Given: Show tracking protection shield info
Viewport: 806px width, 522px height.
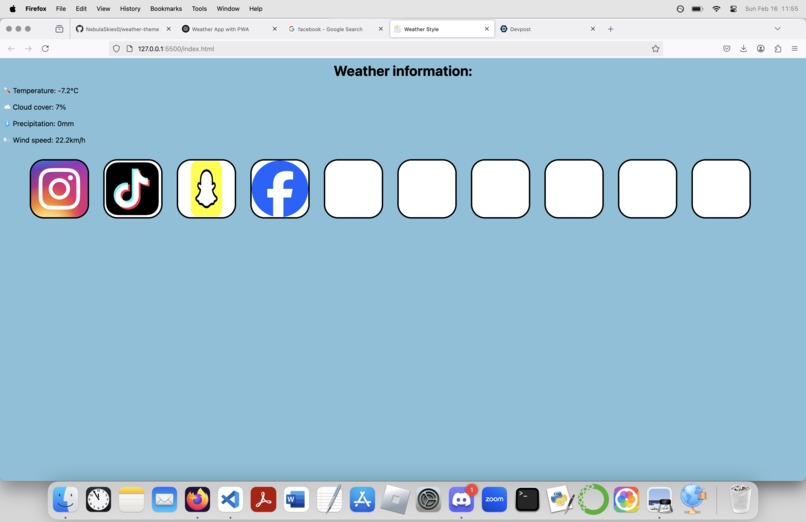Looking at the screenshot, I should (116, 48).
